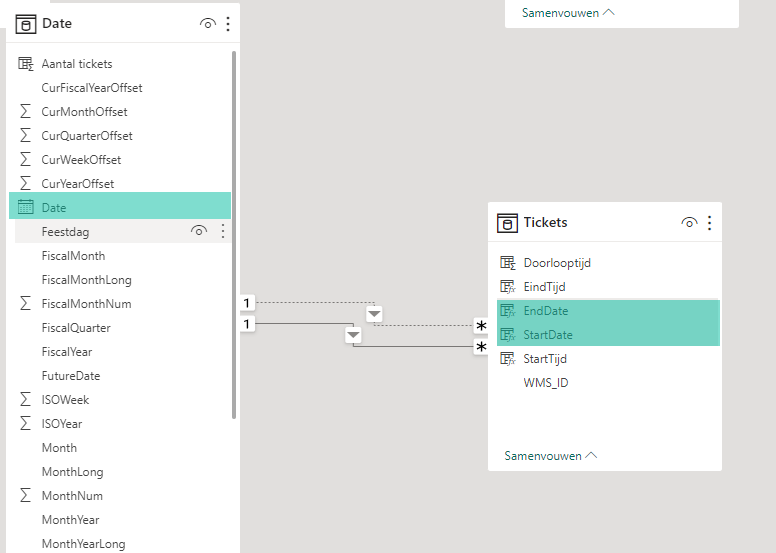This screenshot has height=553, width=776.
Task: Select the MonthLong field
Action: [72, 471]
